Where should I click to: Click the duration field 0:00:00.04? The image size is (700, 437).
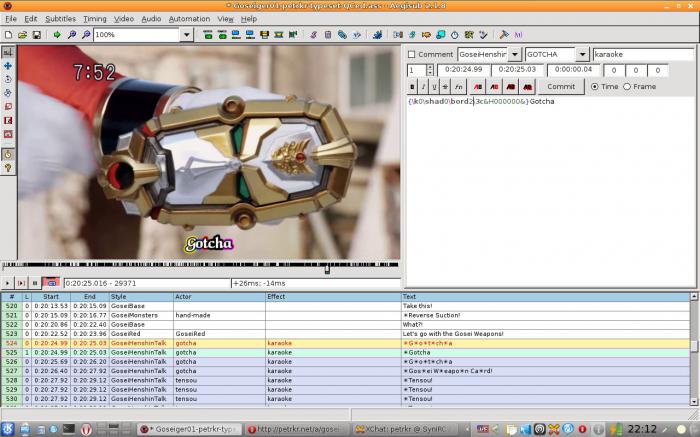pos(573,70)
